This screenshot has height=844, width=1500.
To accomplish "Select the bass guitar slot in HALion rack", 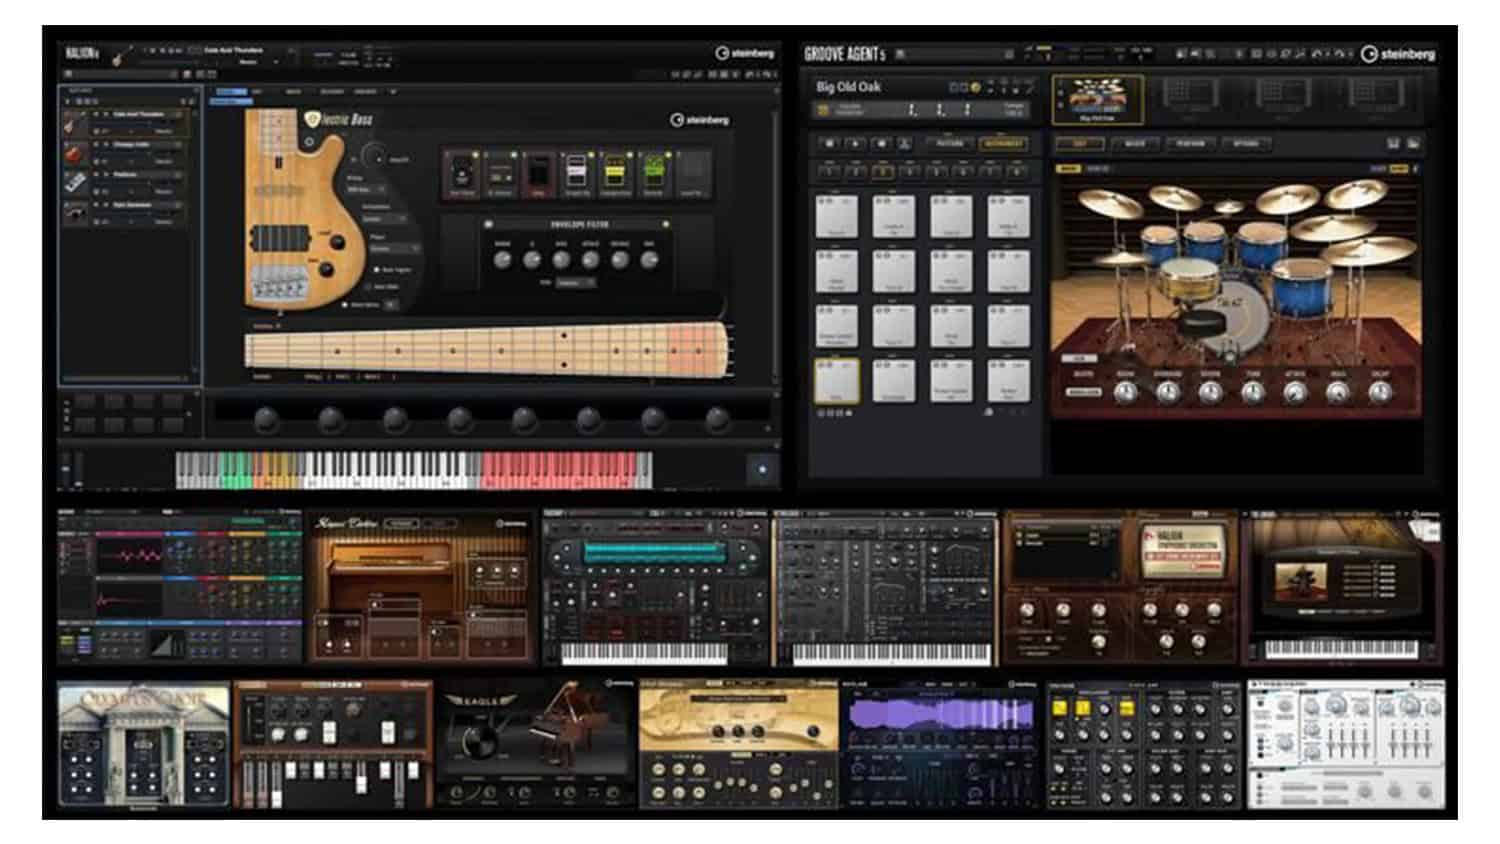I will point(128,123).
